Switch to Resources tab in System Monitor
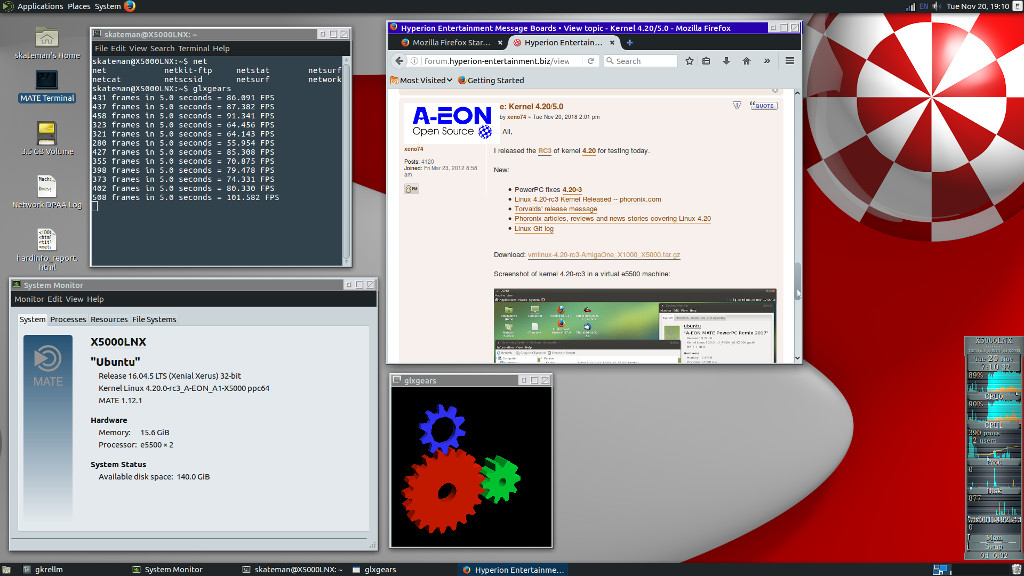Screen dimensions: 1024x576 pos(108,319)
